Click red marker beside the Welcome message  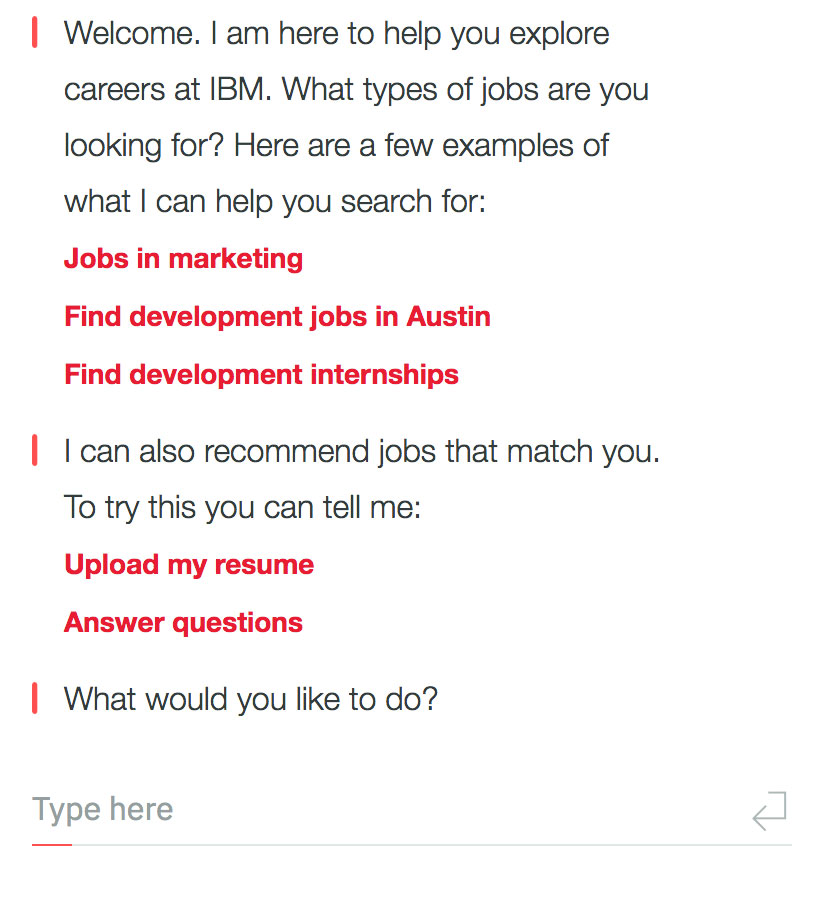(35, 33)
